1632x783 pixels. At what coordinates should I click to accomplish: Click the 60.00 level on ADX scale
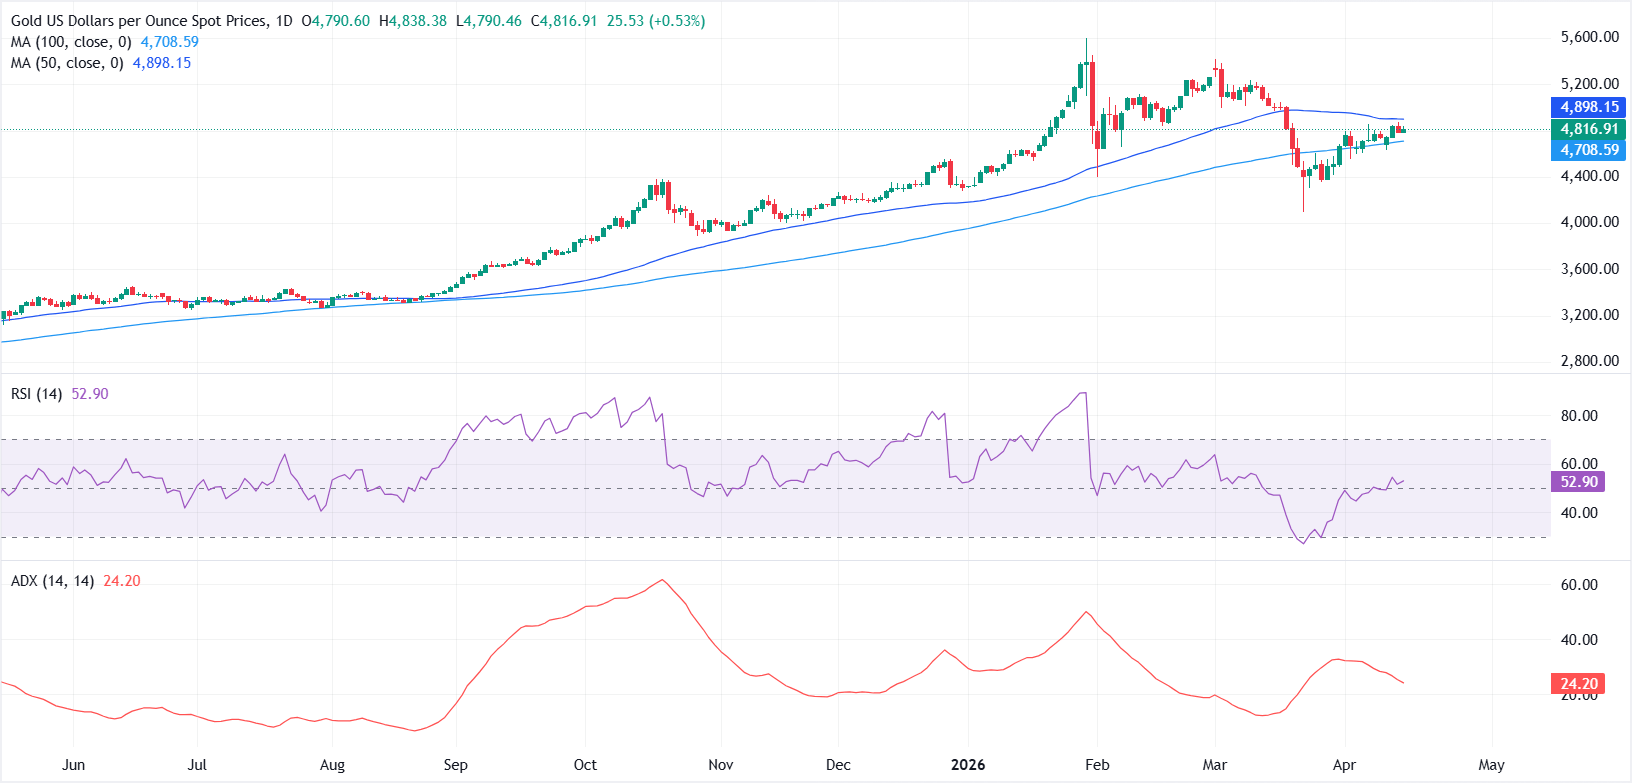[1579, 585]
